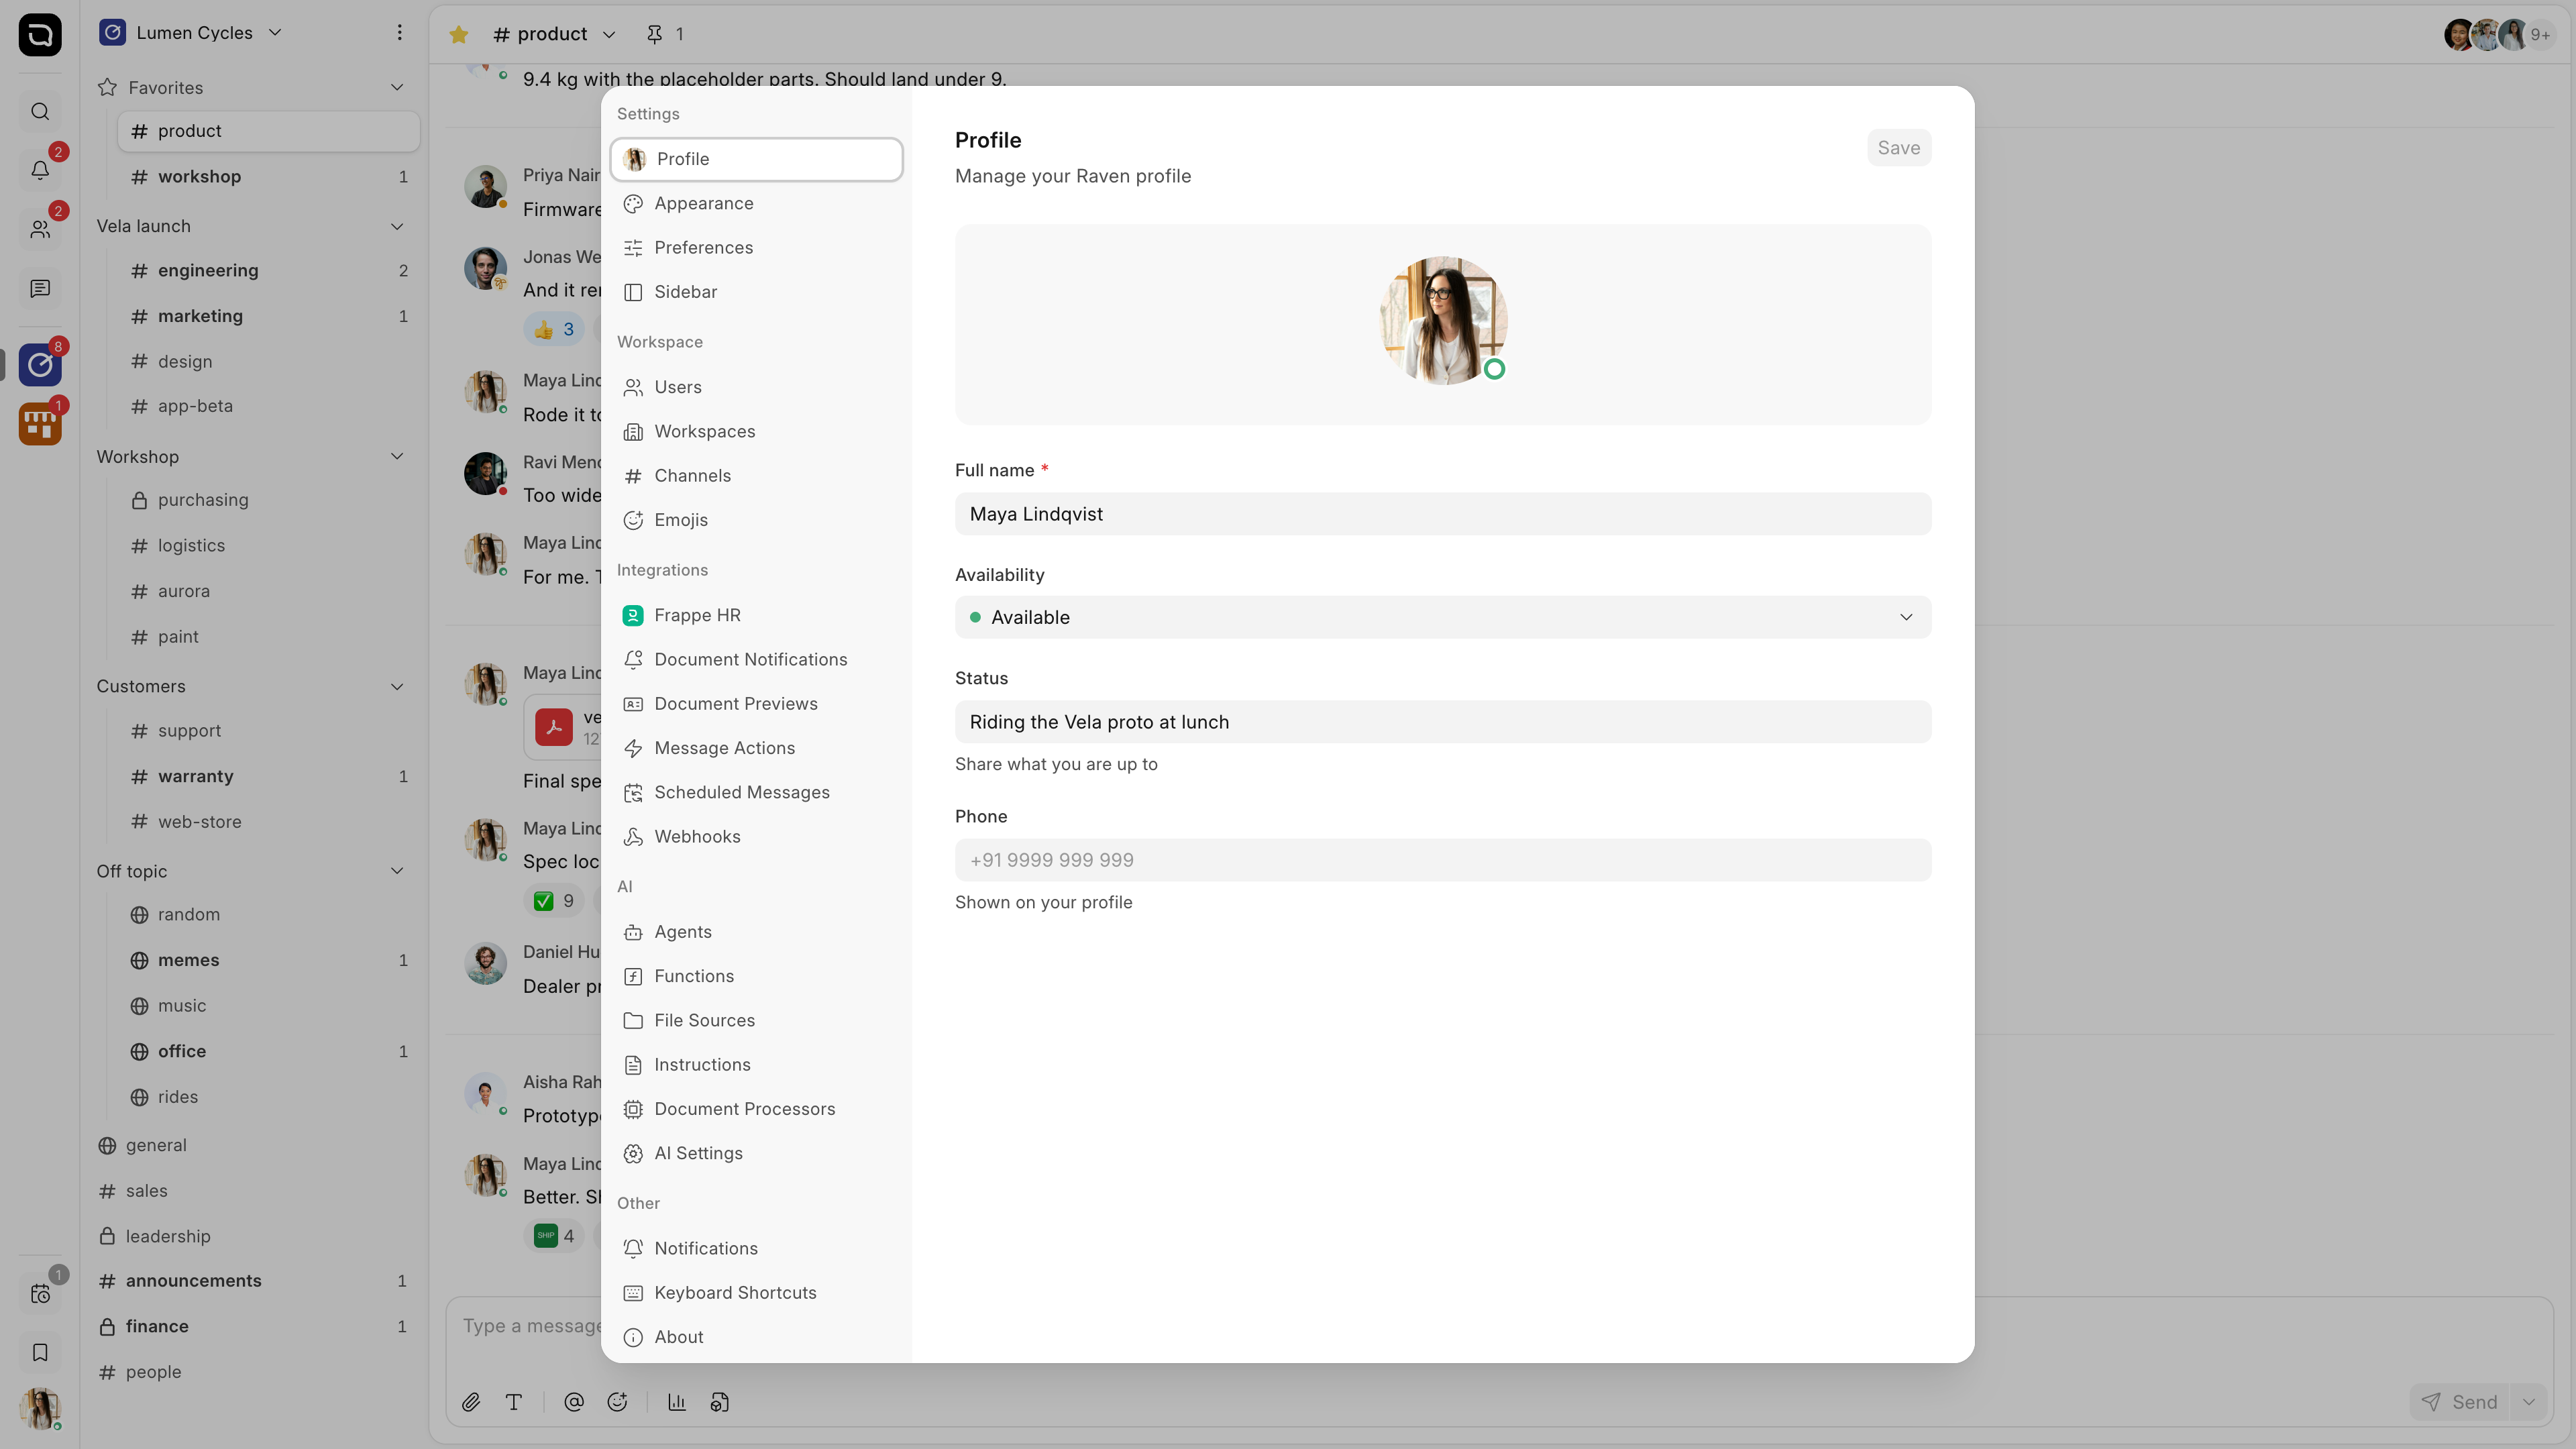
Task: Collapse the Favorites section
Action: (397, 87)
